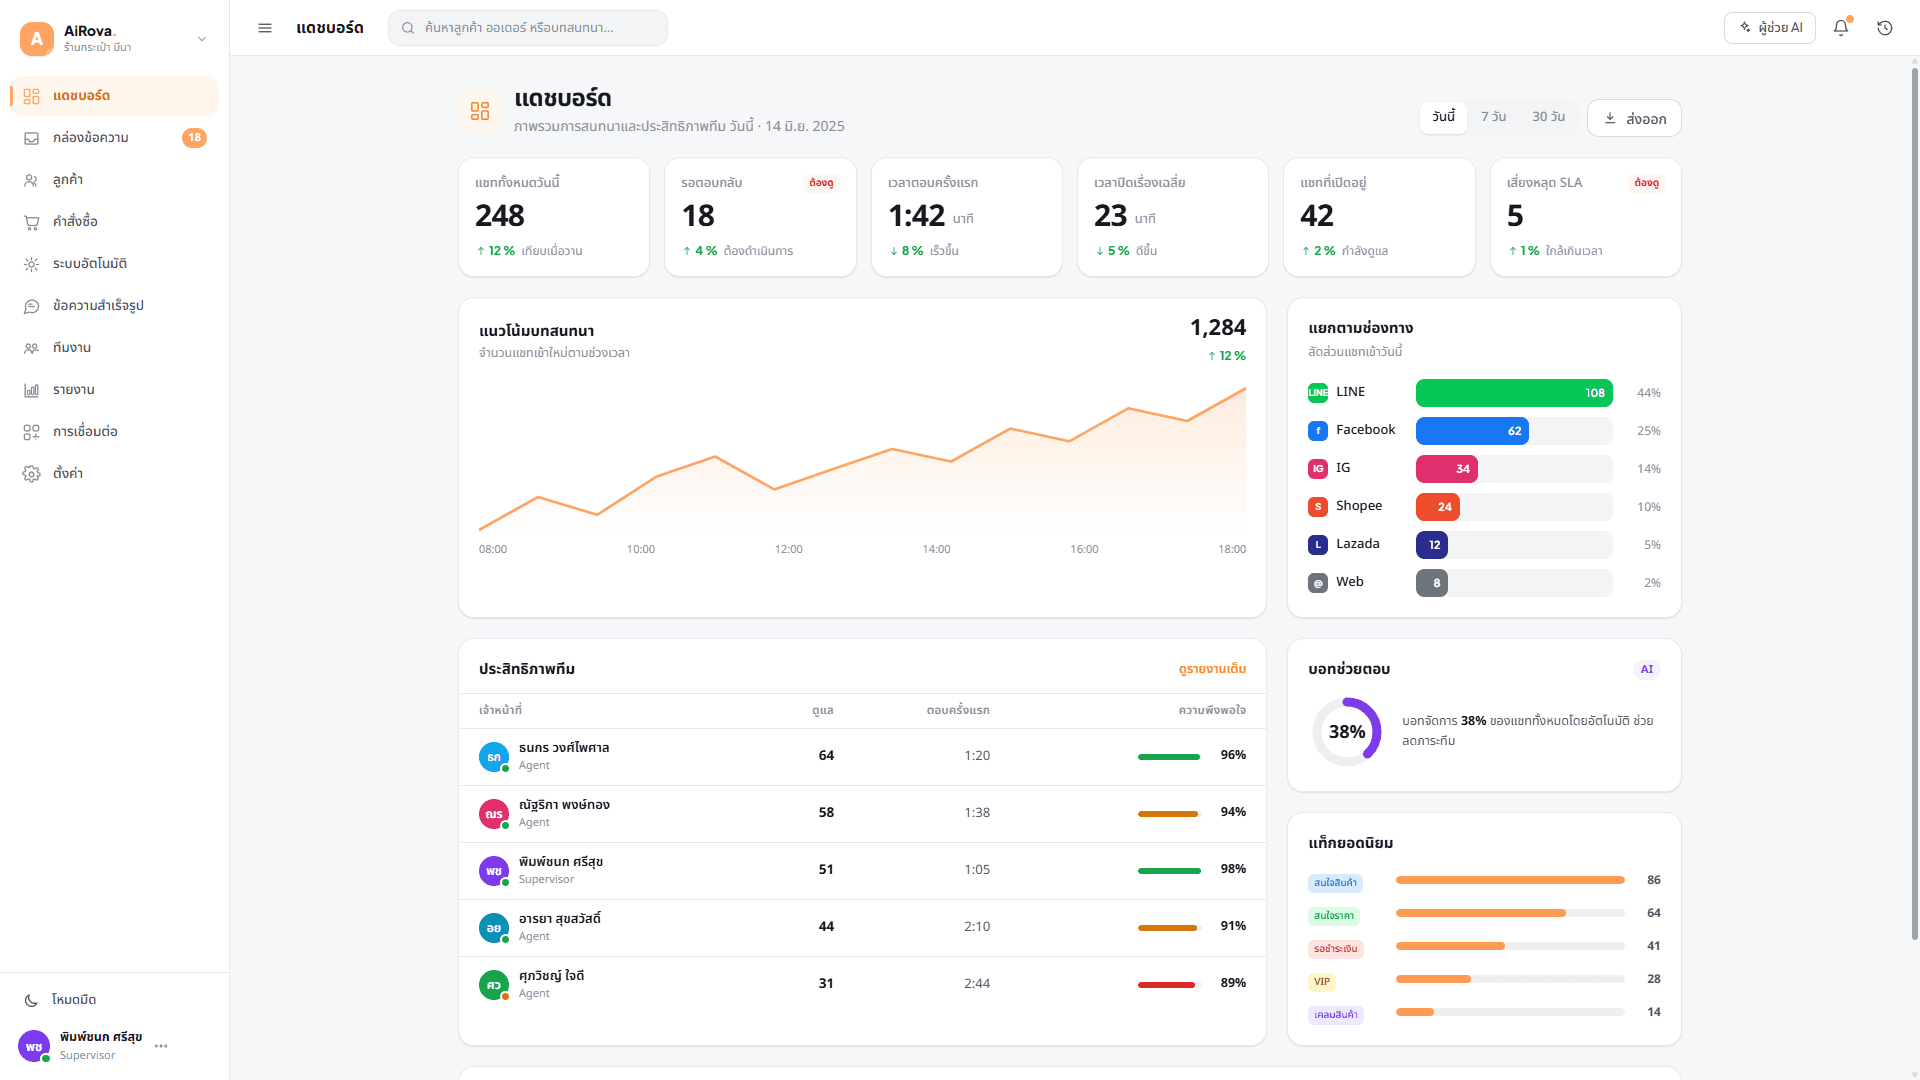Select the รอชำระเงิน tag

point(1336,949)
